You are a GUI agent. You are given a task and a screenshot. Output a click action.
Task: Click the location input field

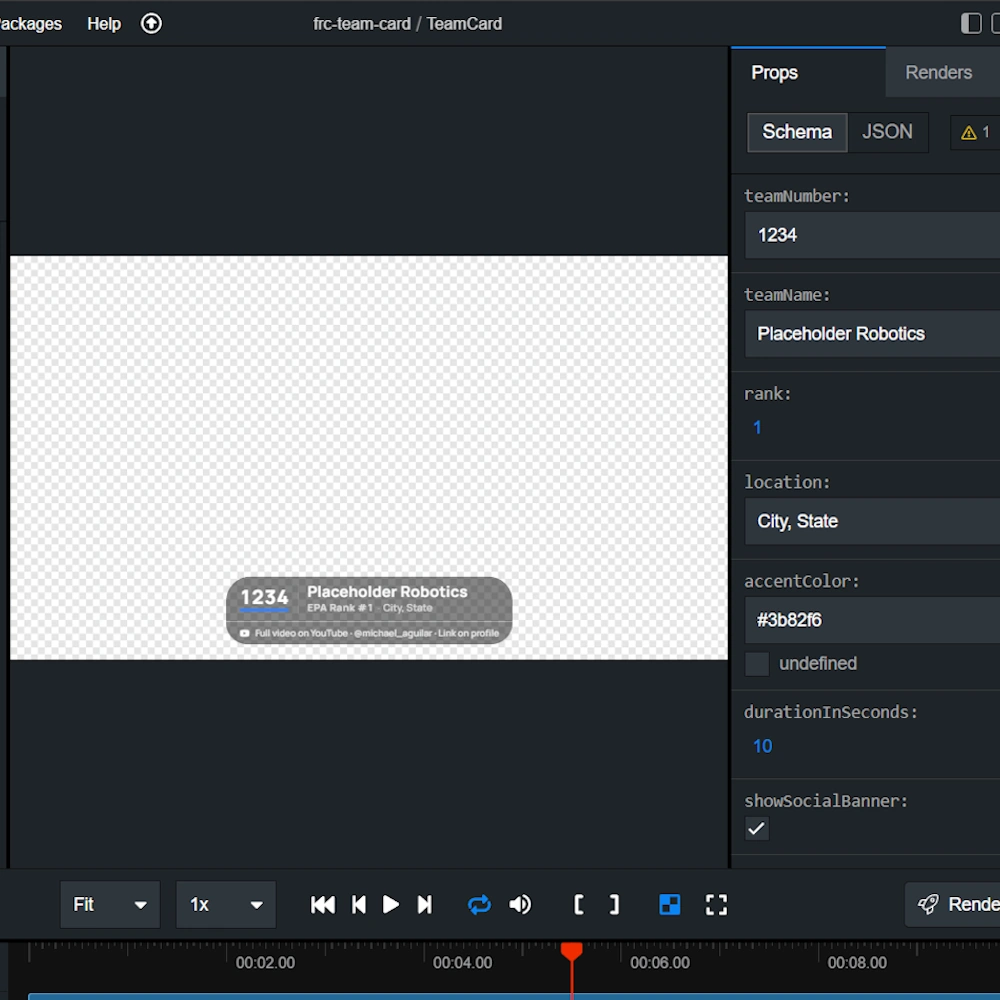[872, 521]
